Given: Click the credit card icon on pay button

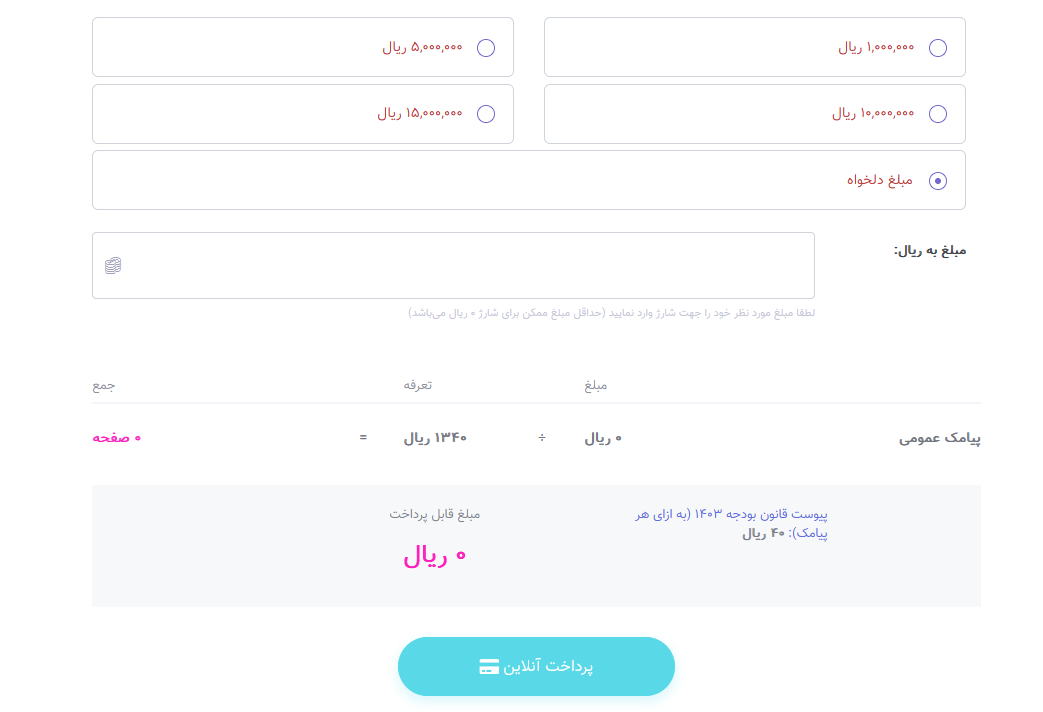Looking at the screenshot, I should point(489,667).
